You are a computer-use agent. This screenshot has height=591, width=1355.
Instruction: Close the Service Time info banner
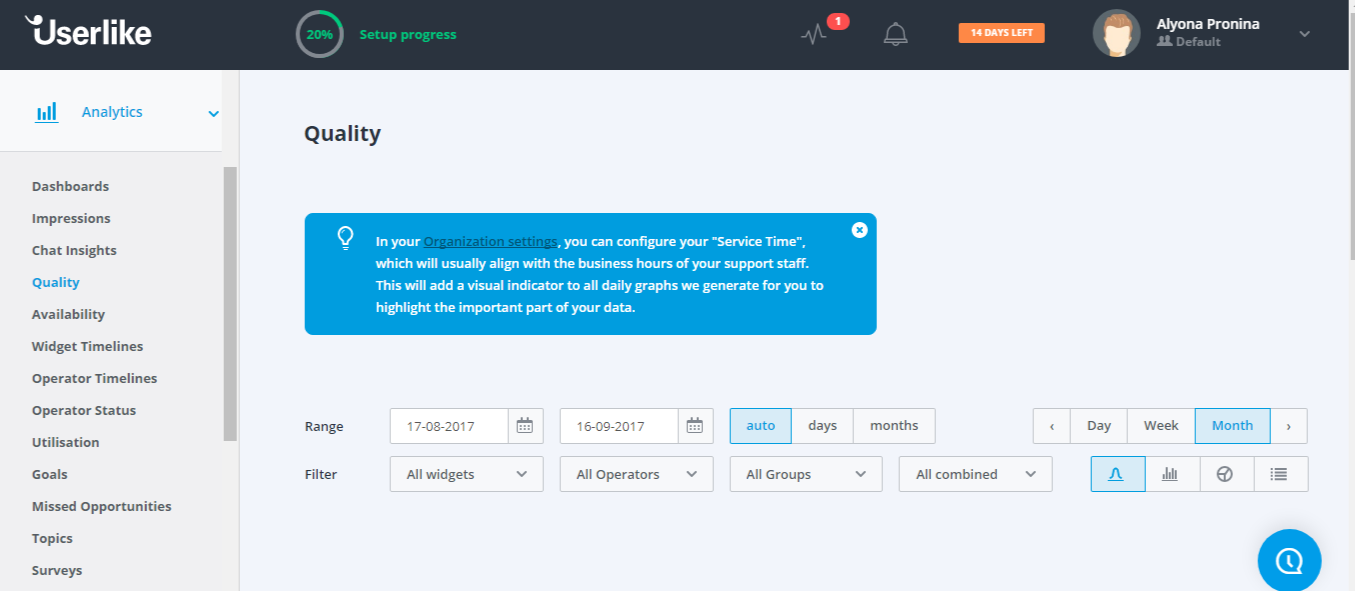click(x=859, y=230)
